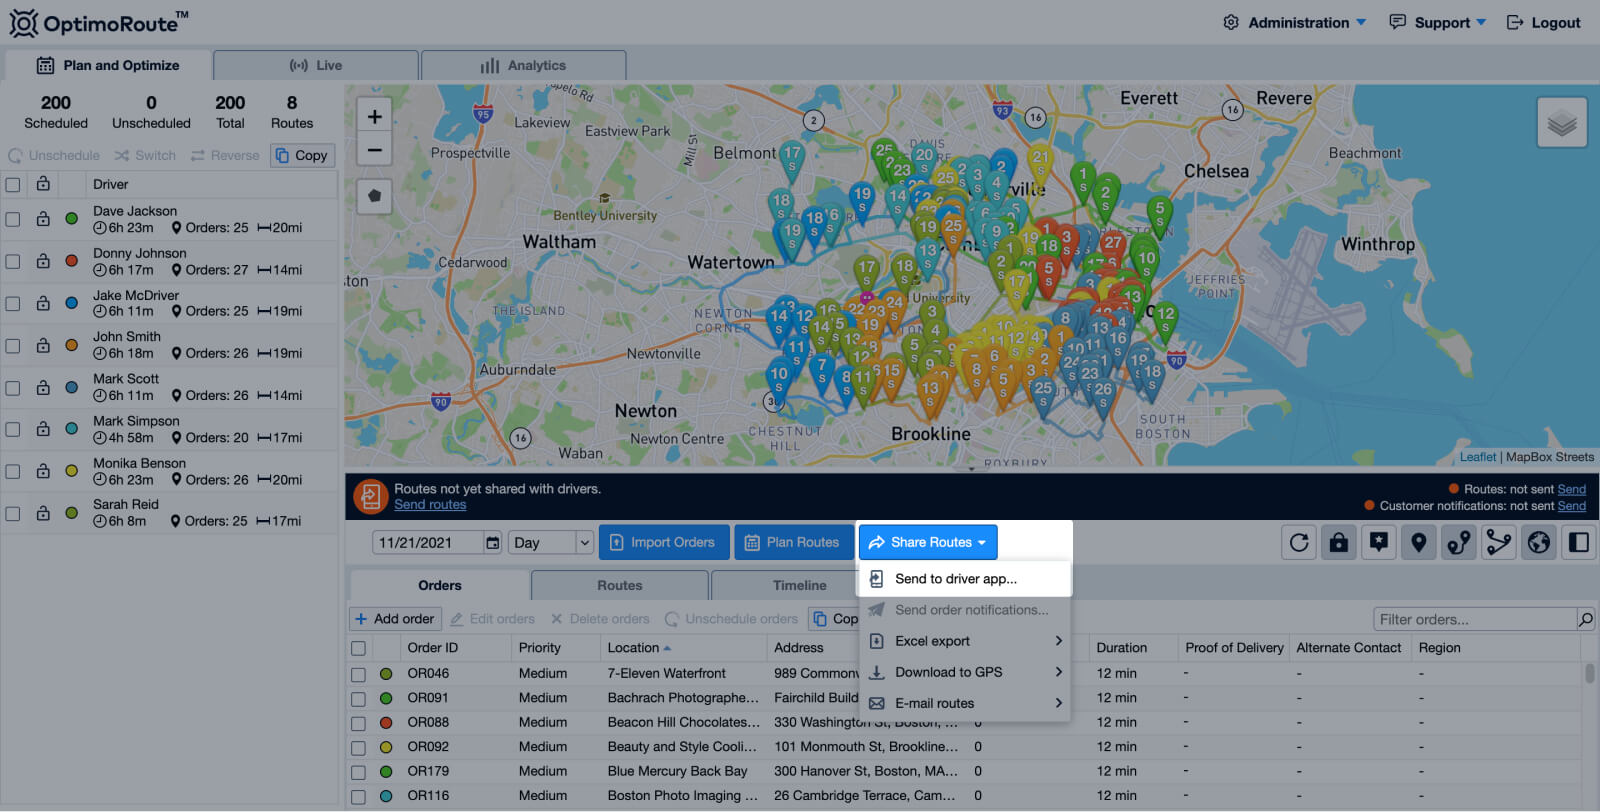Screen dimensions: 1600x812
Task: Select the polygon draw tool on map
Action: (374, 196)
